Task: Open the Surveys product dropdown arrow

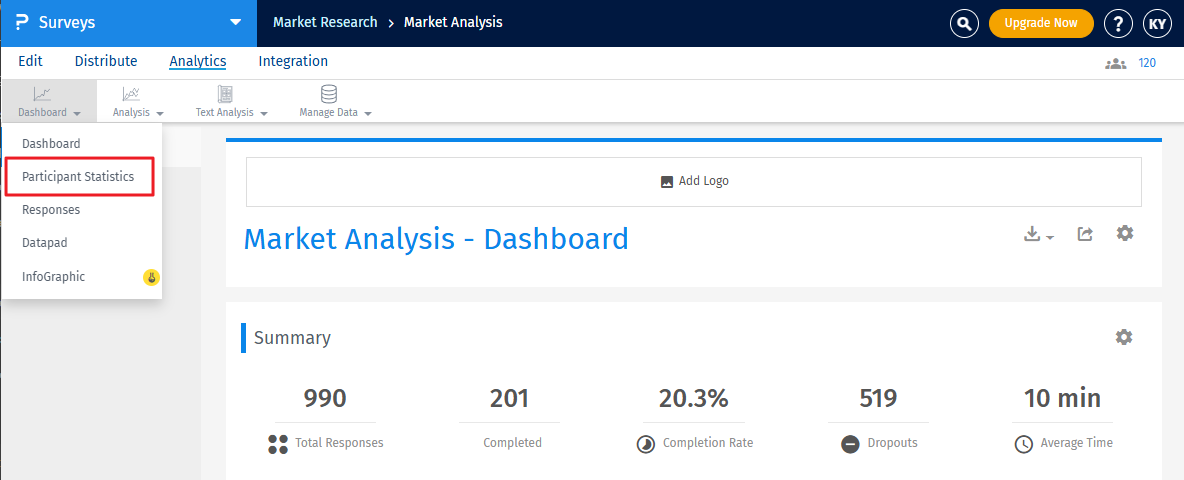Action: point(236,23)
